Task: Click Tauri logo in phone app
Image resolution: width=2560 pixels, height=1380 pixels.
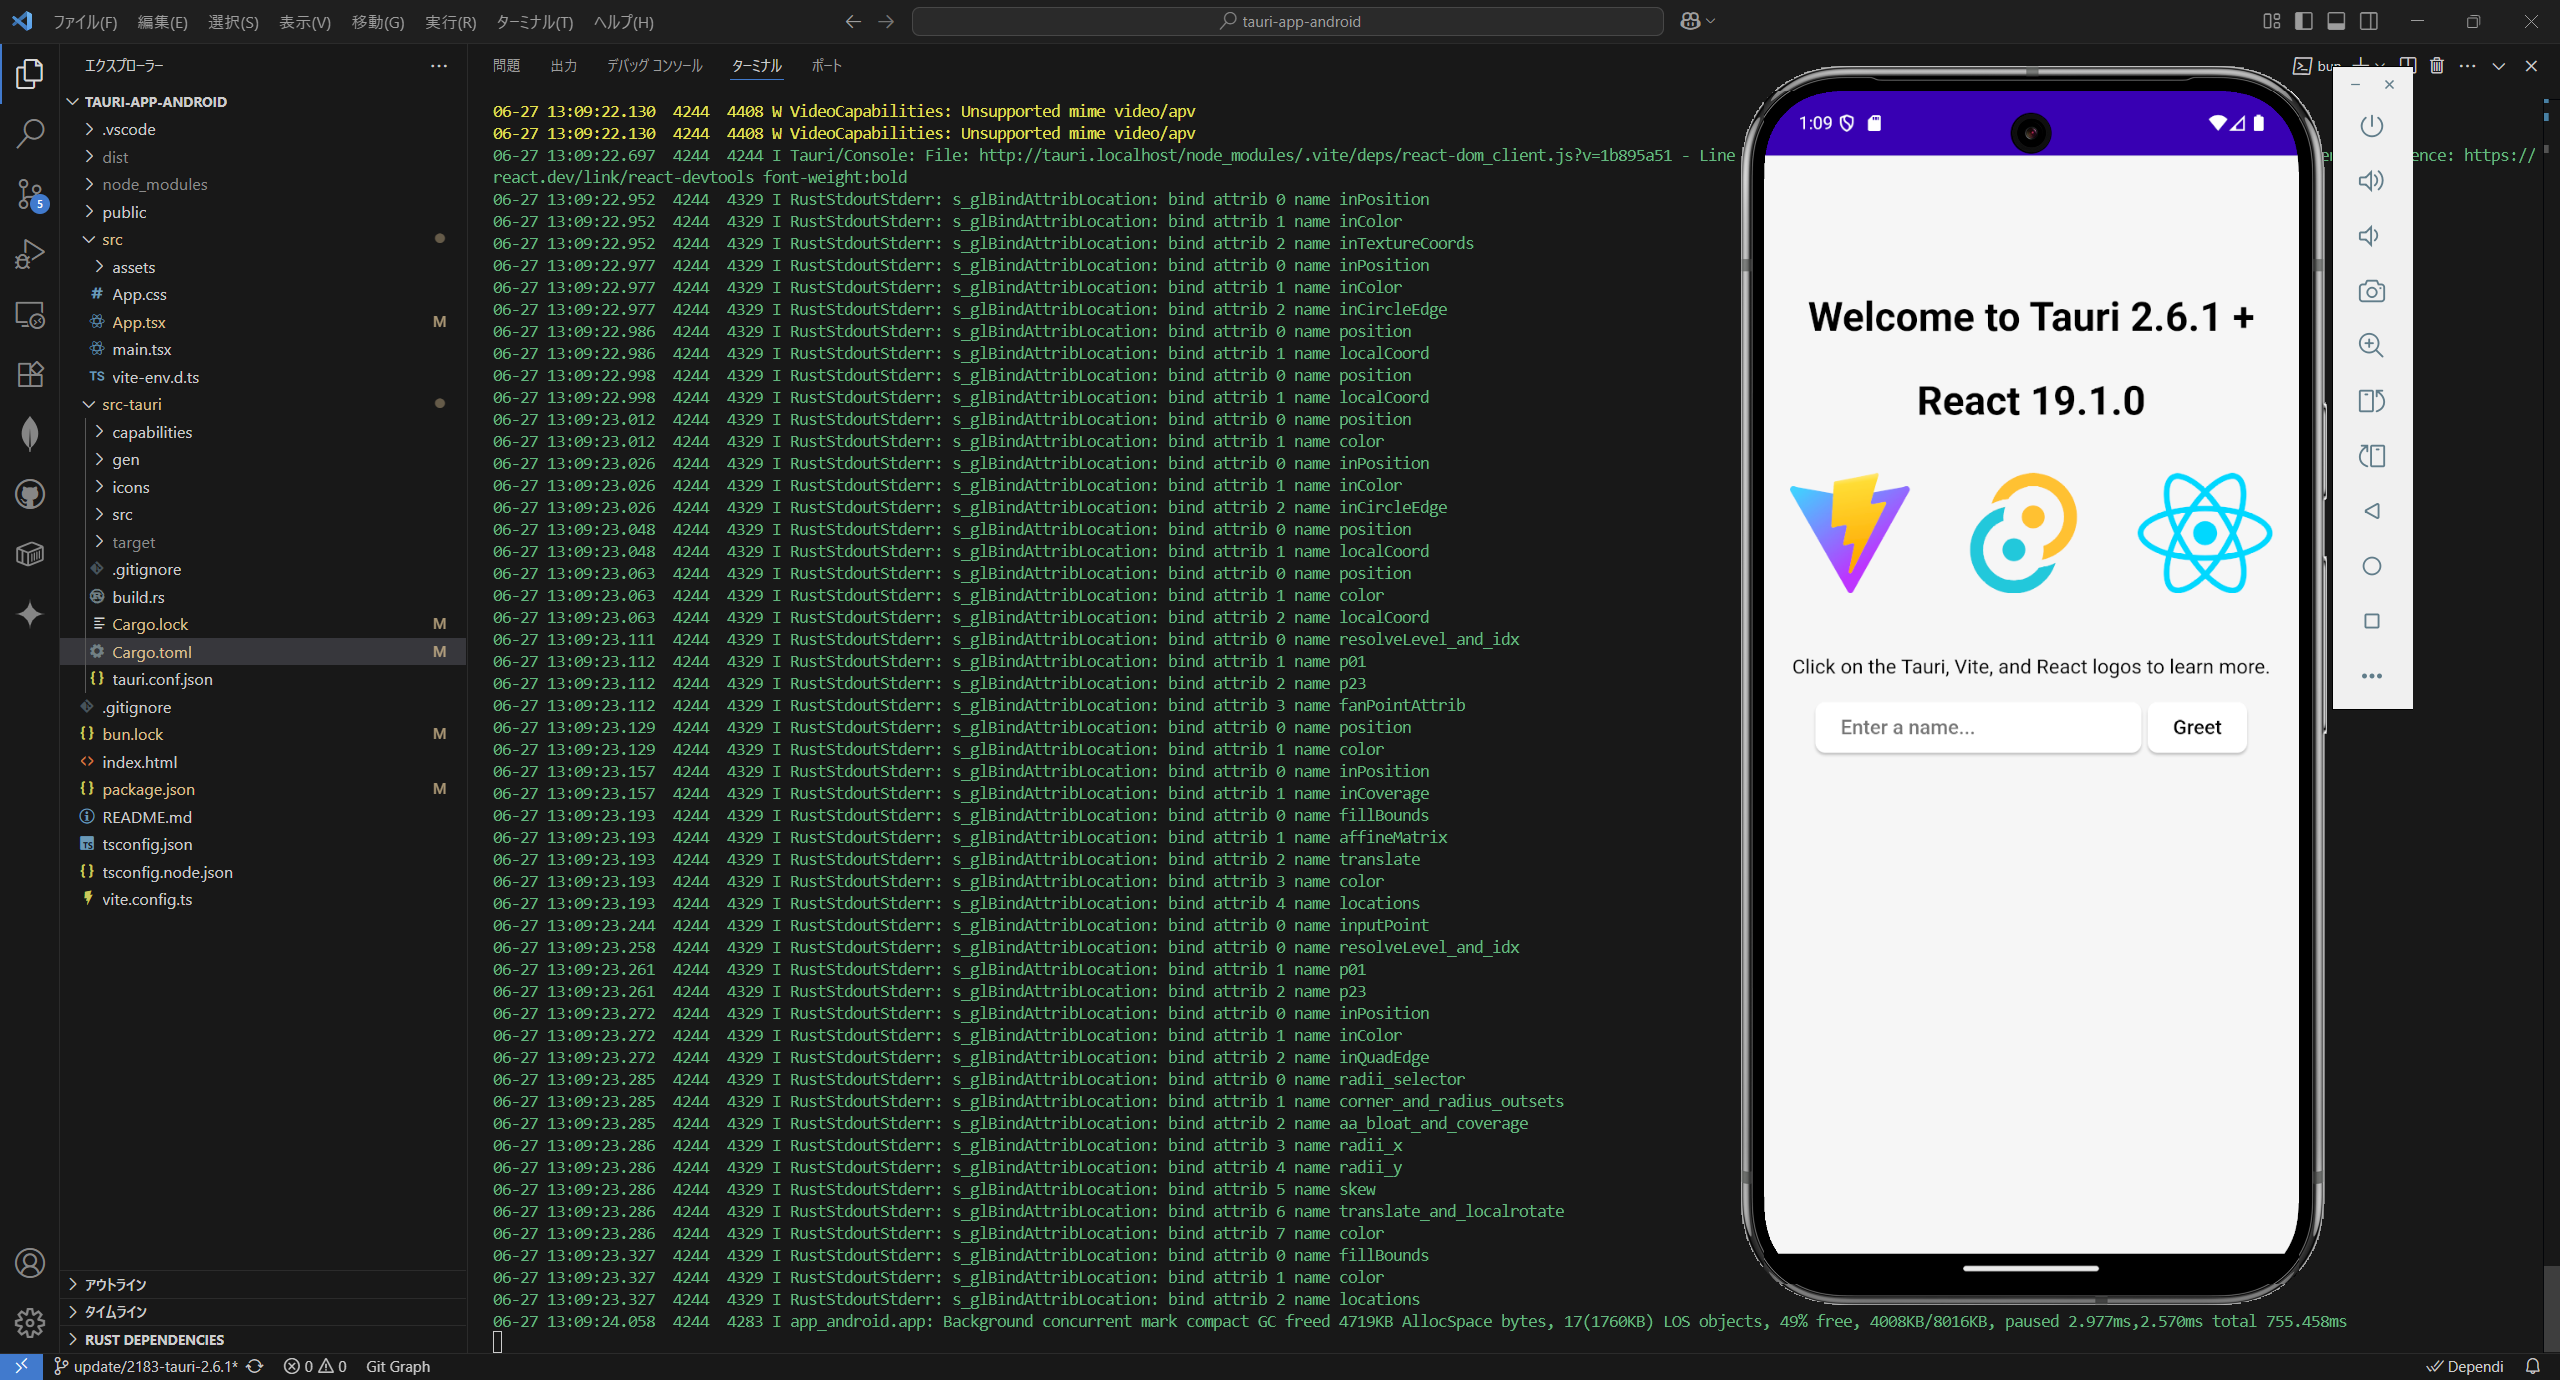Action: click(x=2024, y=533)
